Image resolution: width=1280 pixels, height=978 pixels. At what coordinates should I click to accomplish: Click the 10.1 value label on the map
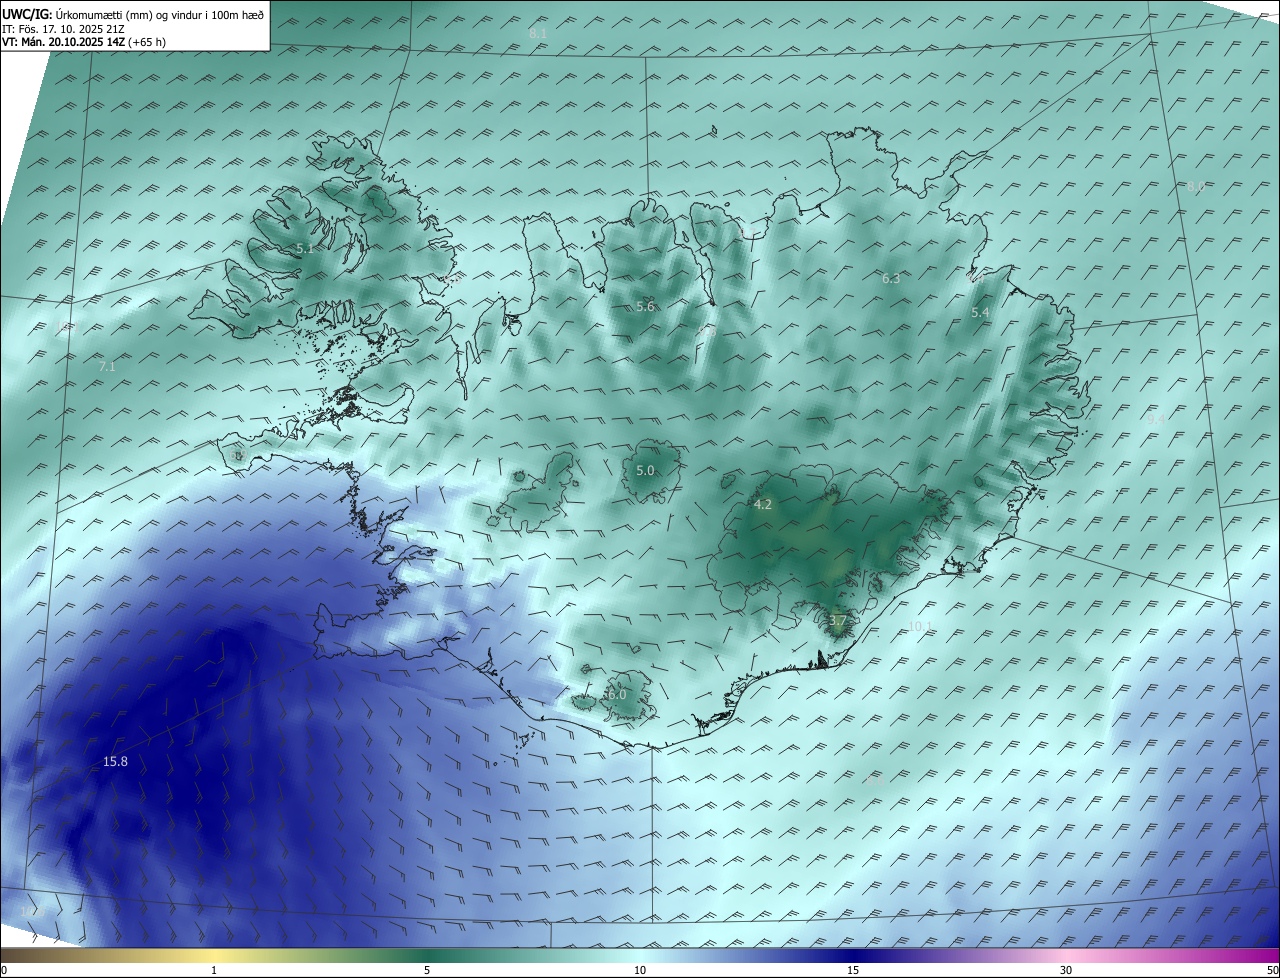[920, 627]
